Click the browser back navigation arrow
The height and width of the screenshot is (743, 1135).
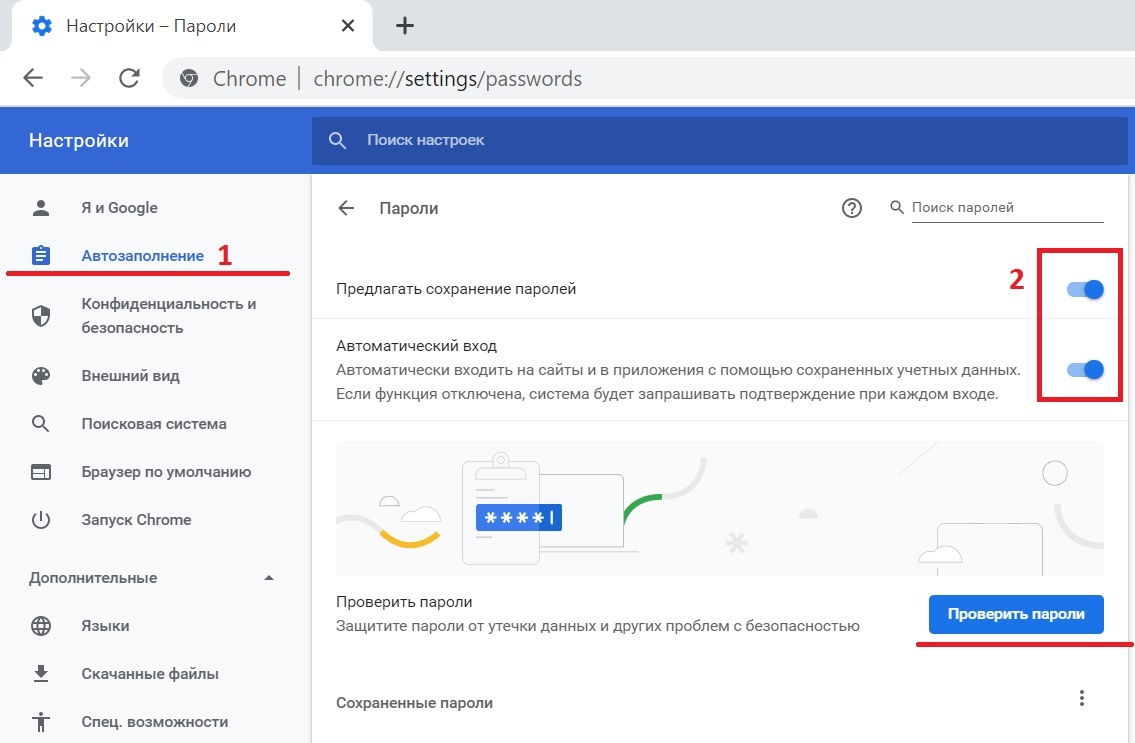(33, 79)
